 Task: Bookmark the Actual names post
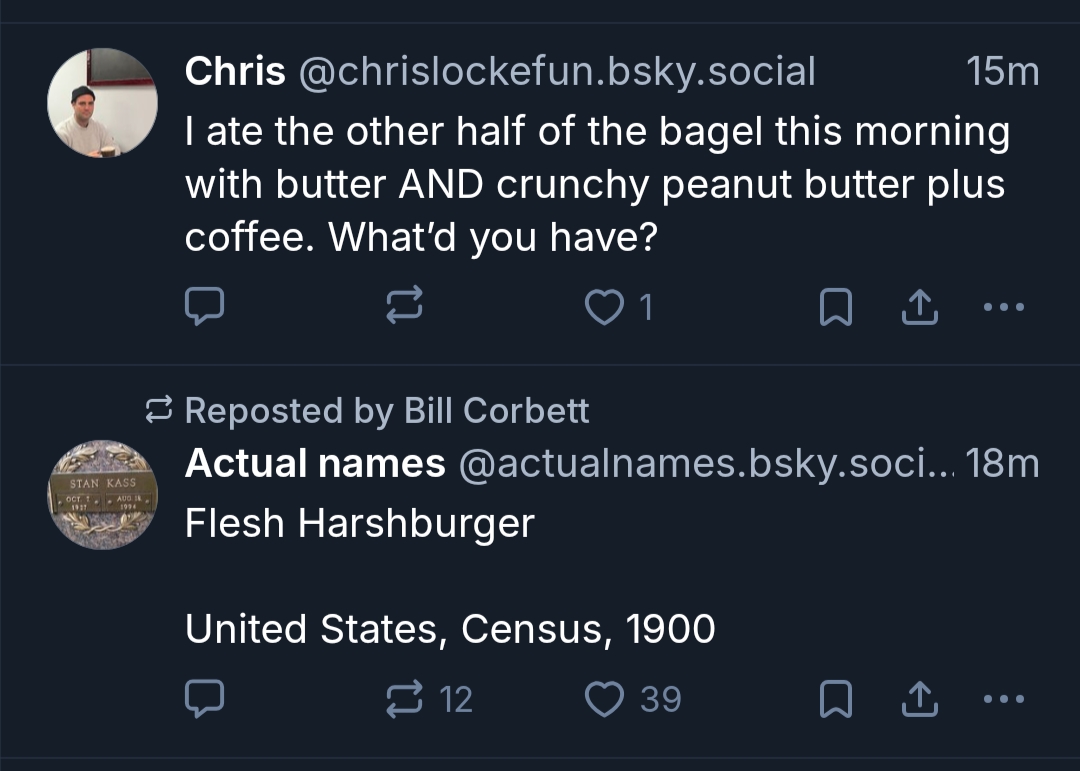(x=836, y=699)
